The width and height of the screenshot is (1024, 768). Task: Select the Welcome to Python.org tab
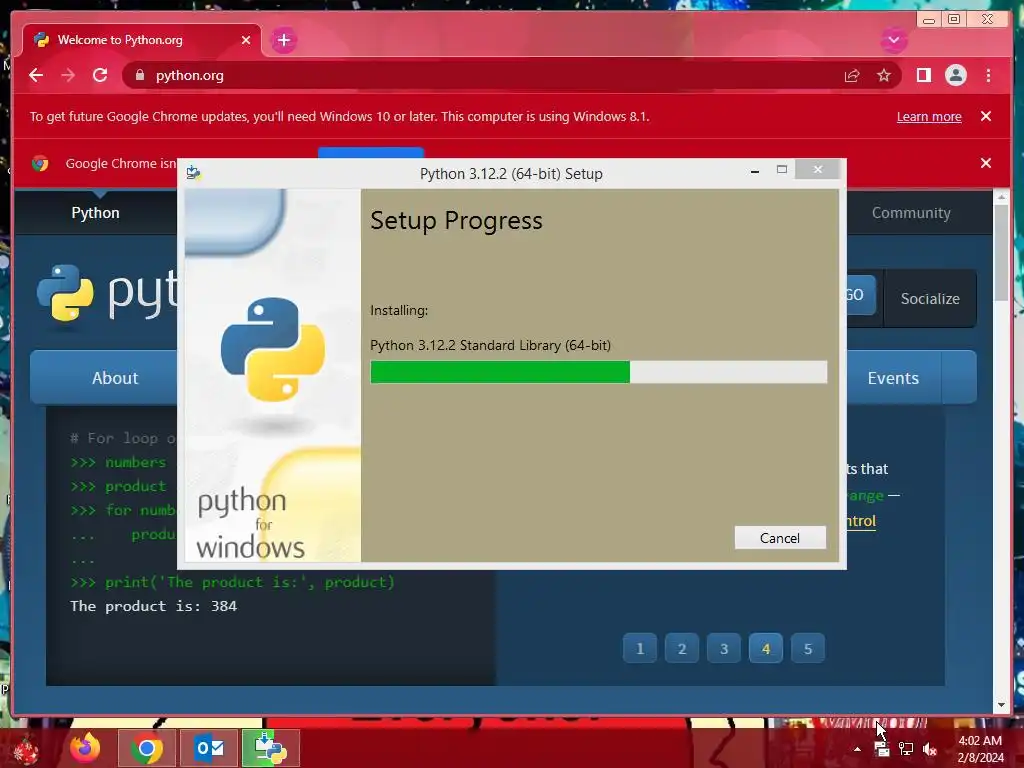(x=141, y=40)
